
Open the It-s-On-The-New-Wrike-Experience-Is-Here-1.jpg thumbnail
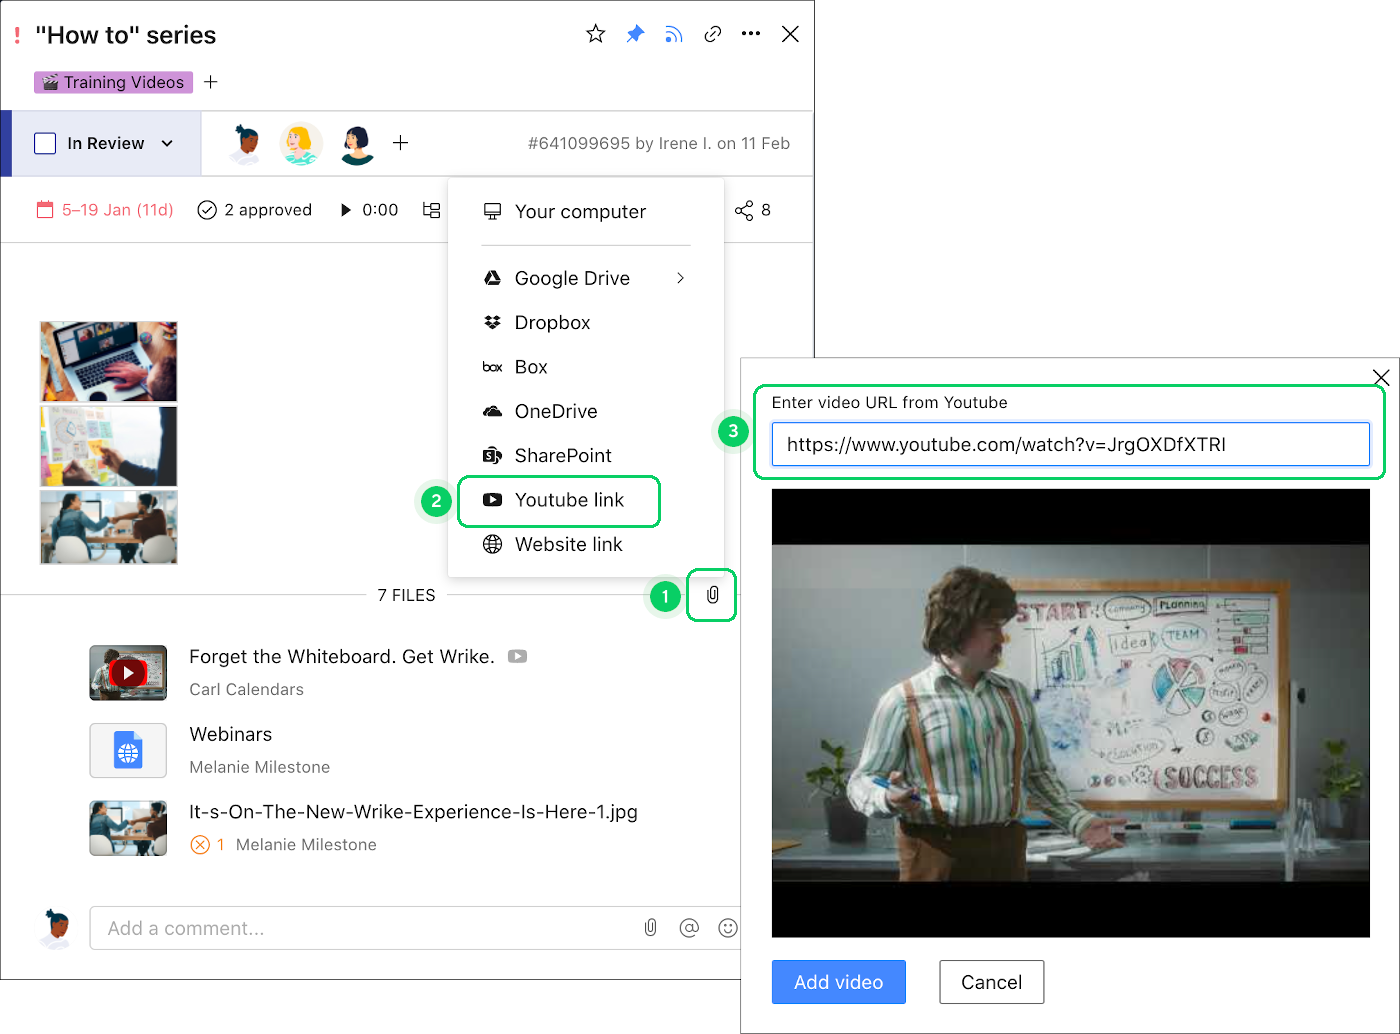[128, 828]
